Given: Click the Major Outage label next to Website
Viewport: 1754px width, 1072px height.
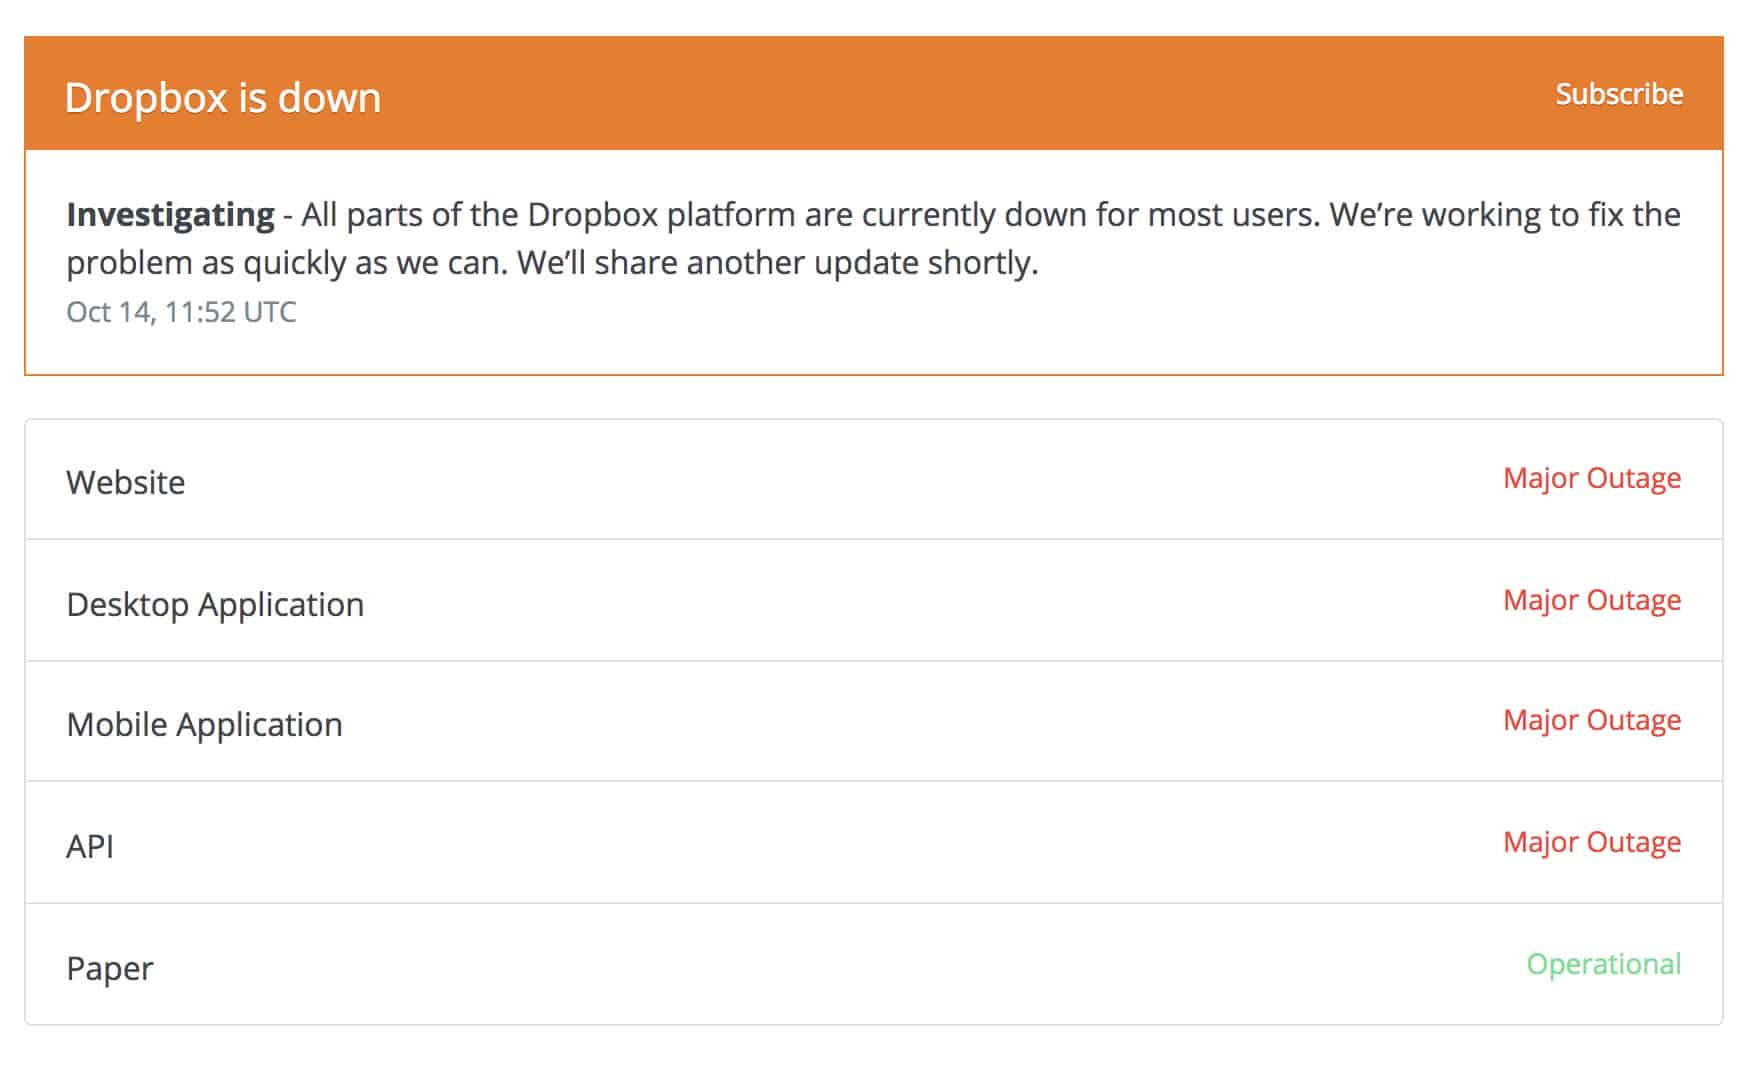Looking at the screenshot, I should 1591,478.
